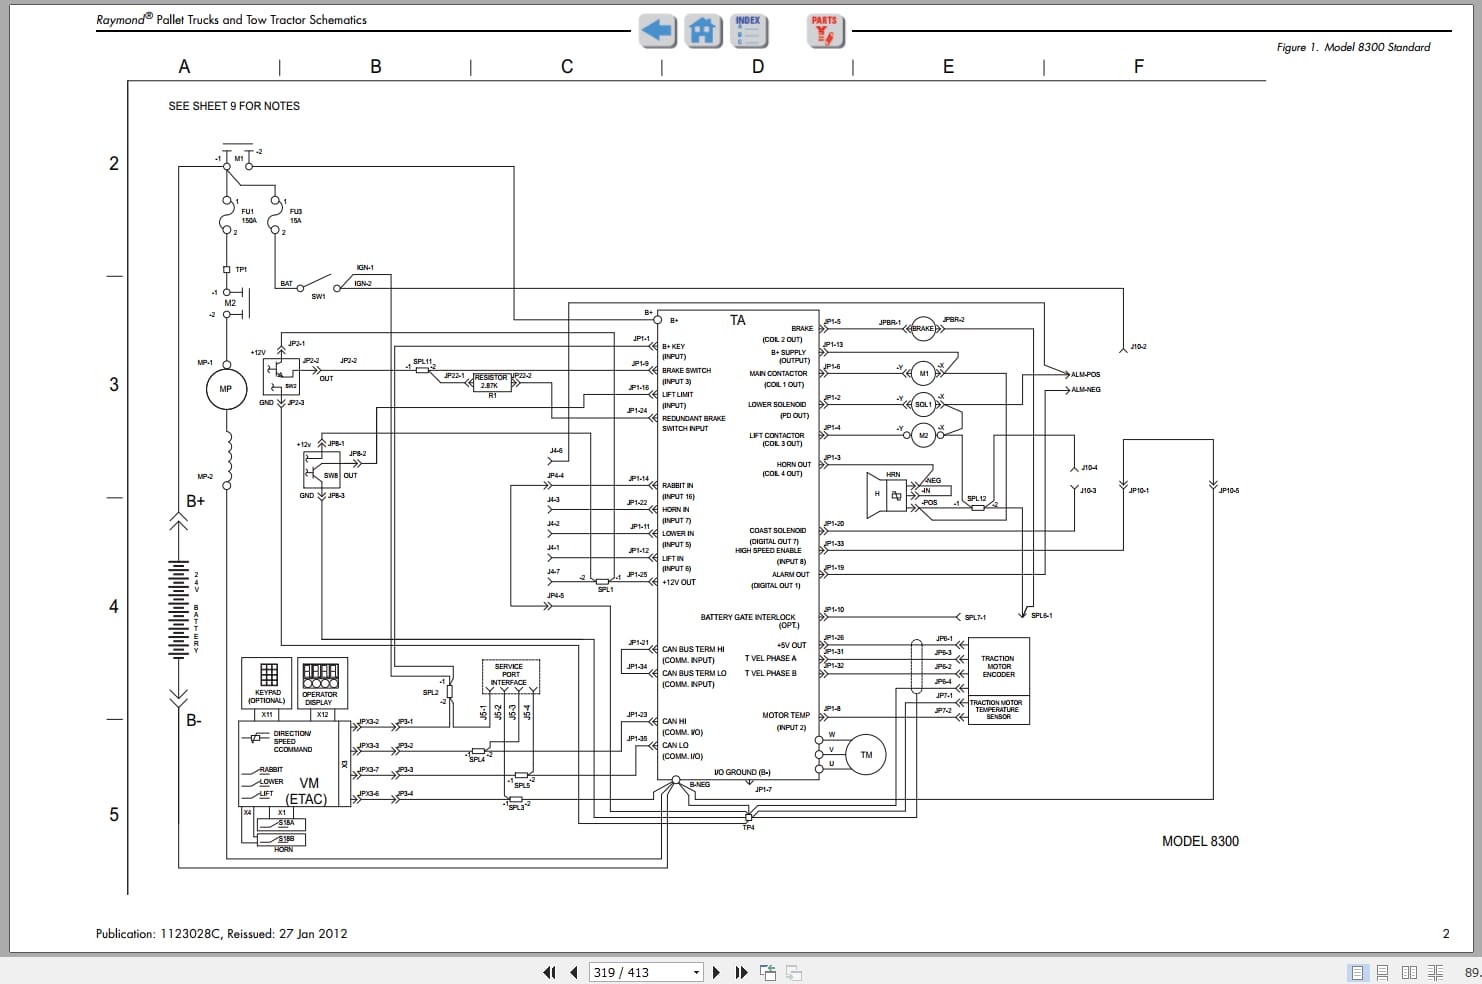1482x984 pixels.
Task: Open the page number dropdown arrow
Action: (x=696, y=972)
